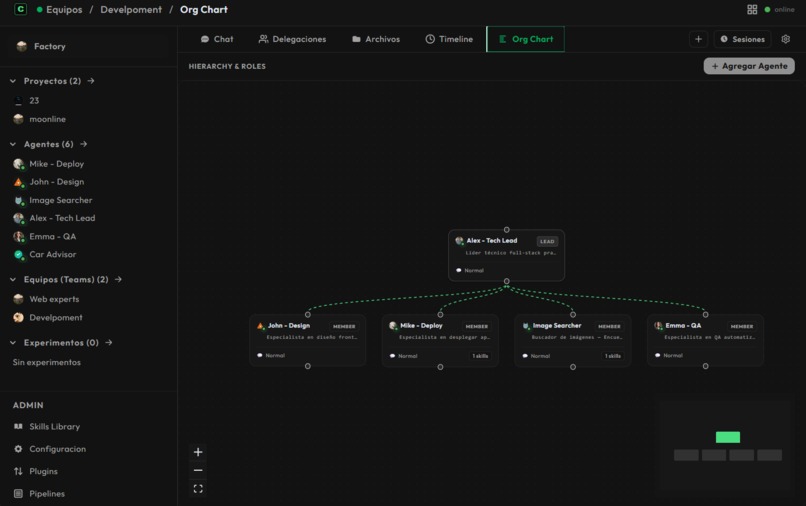Click Emma - QA avatar in sidebar
Image resolution: width=806 pixels, height=506 pixels.
(19, 237)
